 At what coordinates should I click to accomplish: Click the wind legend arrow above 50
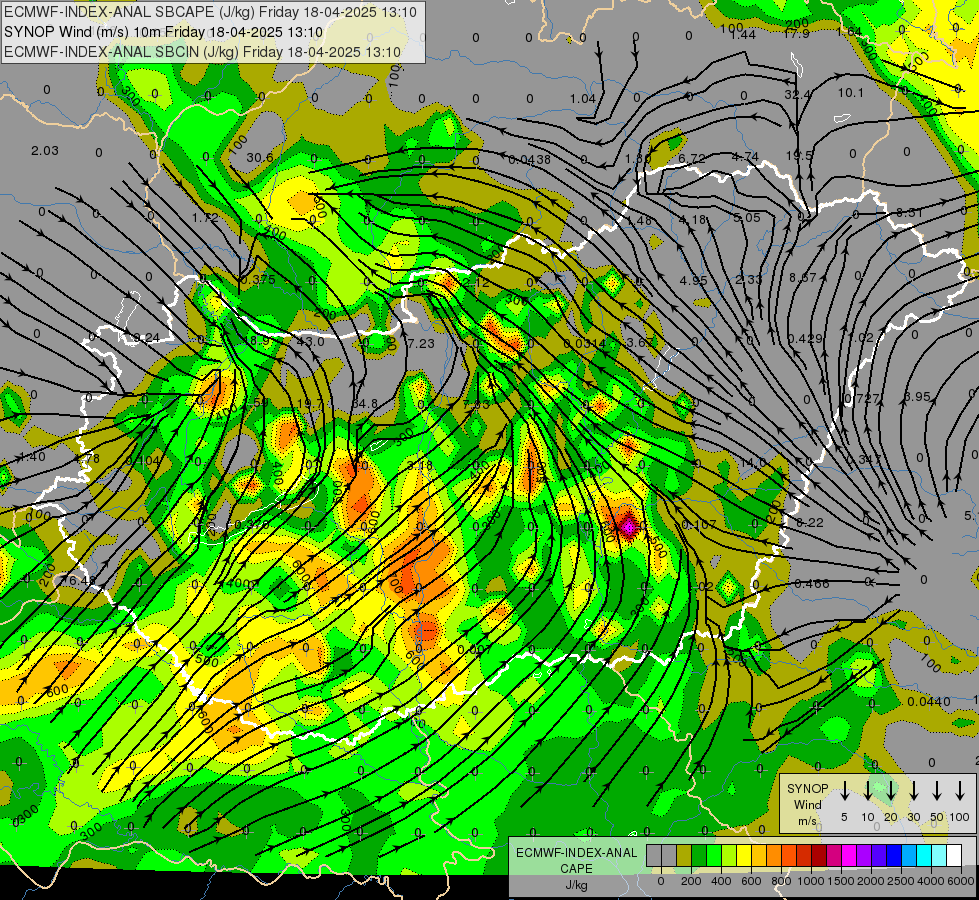(x=937, y=791)
